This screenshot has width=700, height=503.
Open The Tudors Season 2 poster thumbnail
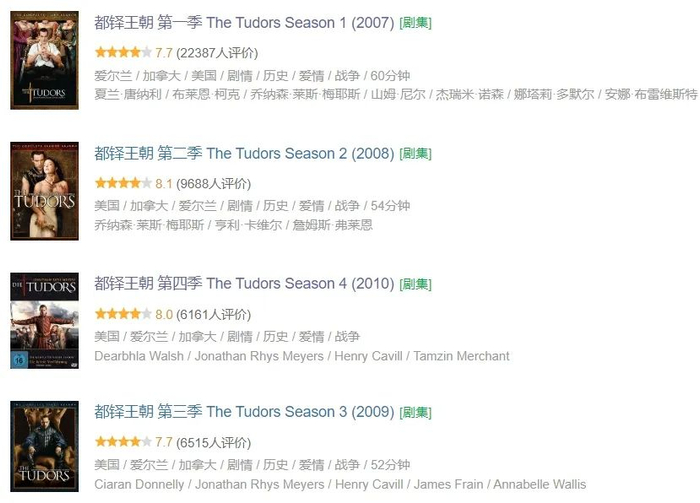[x=45, y=191]
